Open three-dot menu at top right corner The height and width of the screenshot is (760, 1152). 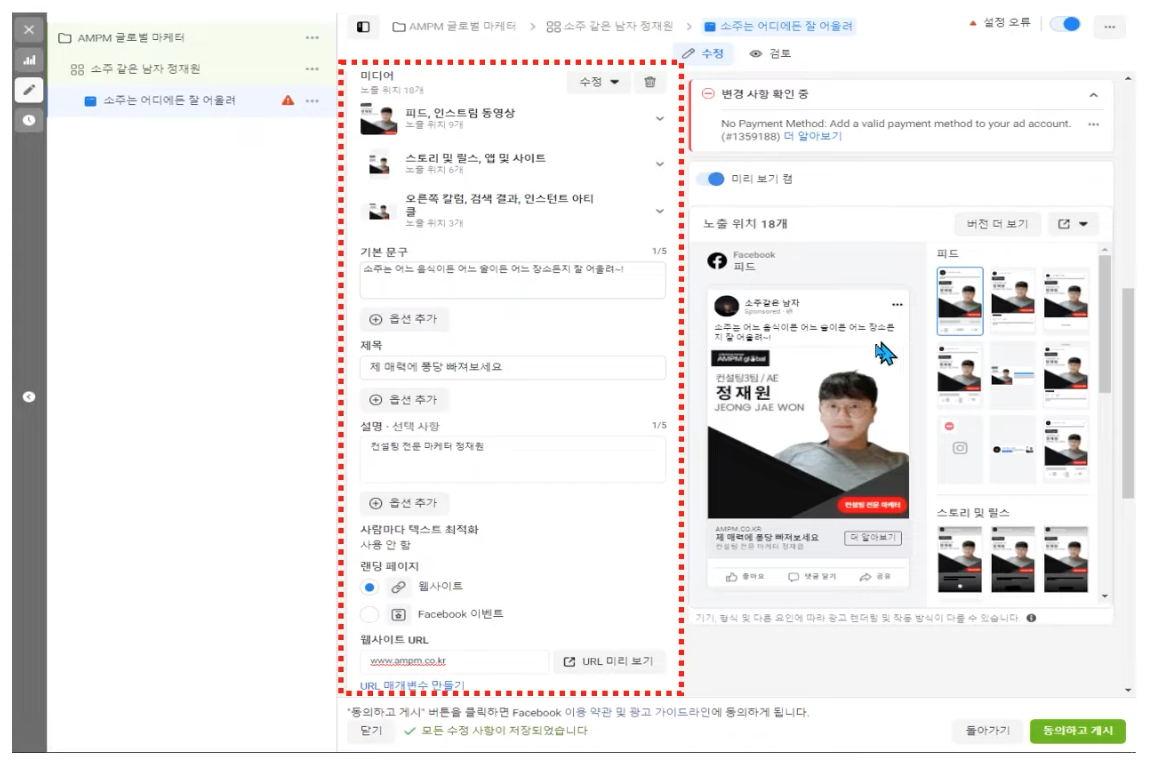(x=1107, y=26)
